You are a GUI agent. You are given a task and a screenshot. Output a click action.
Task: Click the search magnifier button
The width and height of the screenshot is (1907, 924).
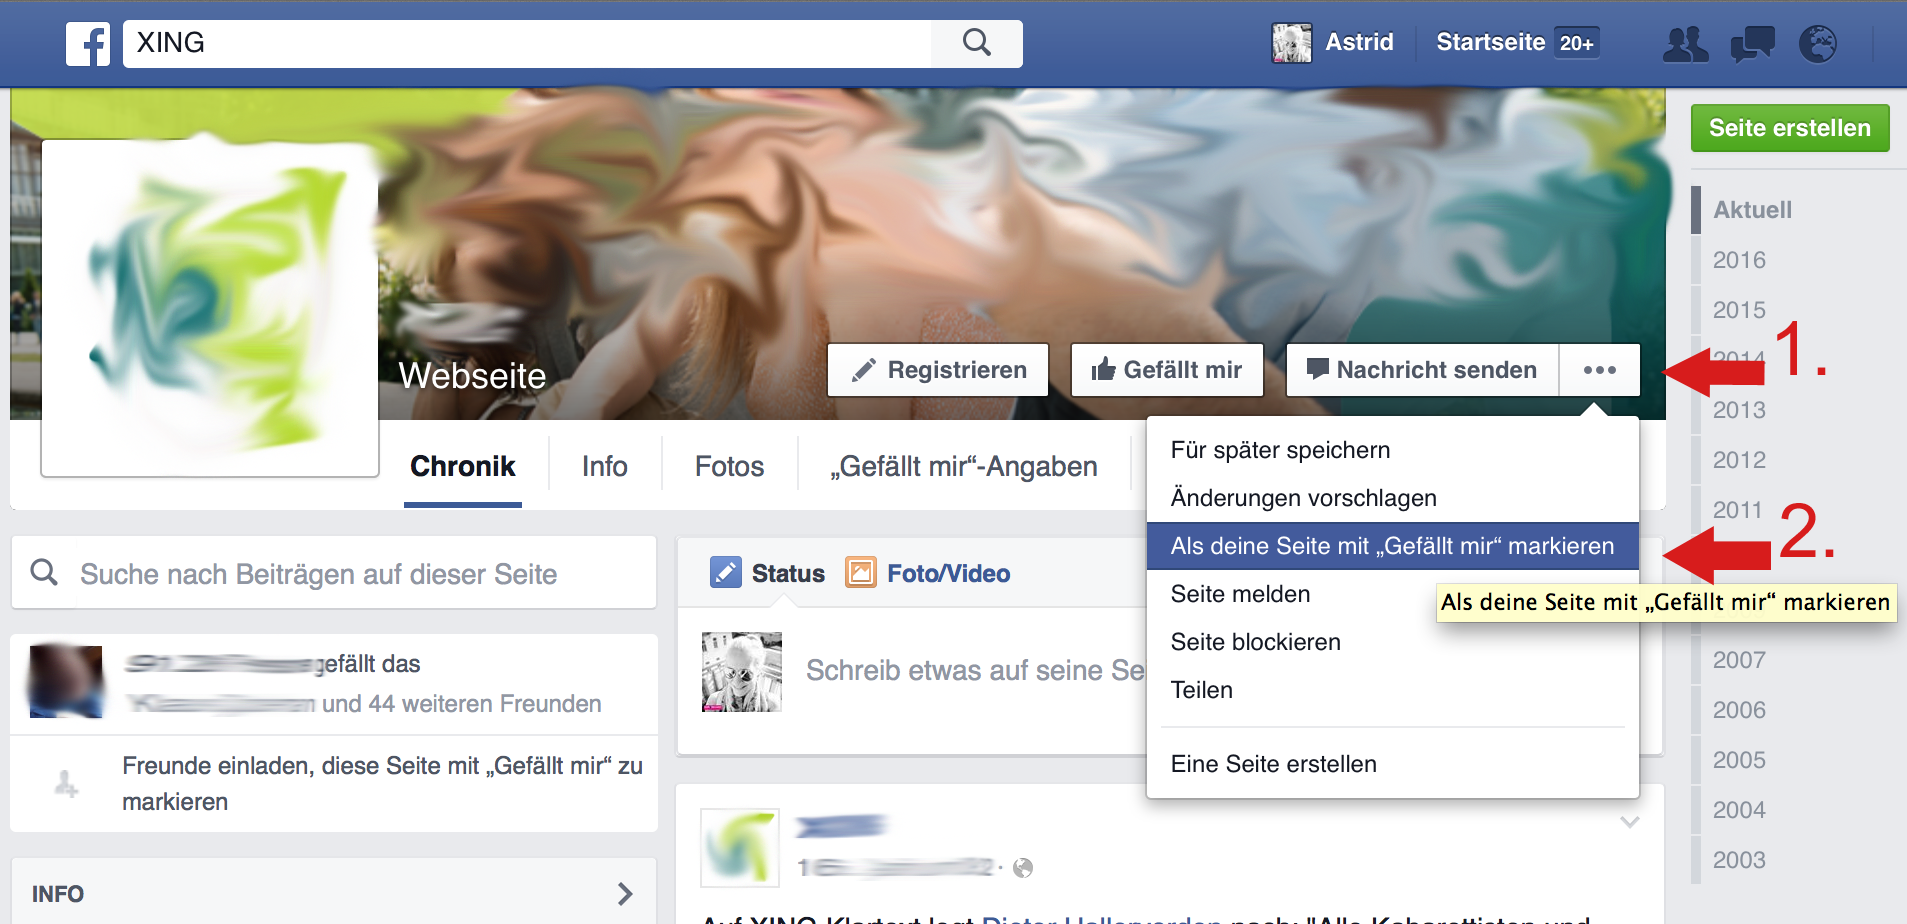[976, 43]
